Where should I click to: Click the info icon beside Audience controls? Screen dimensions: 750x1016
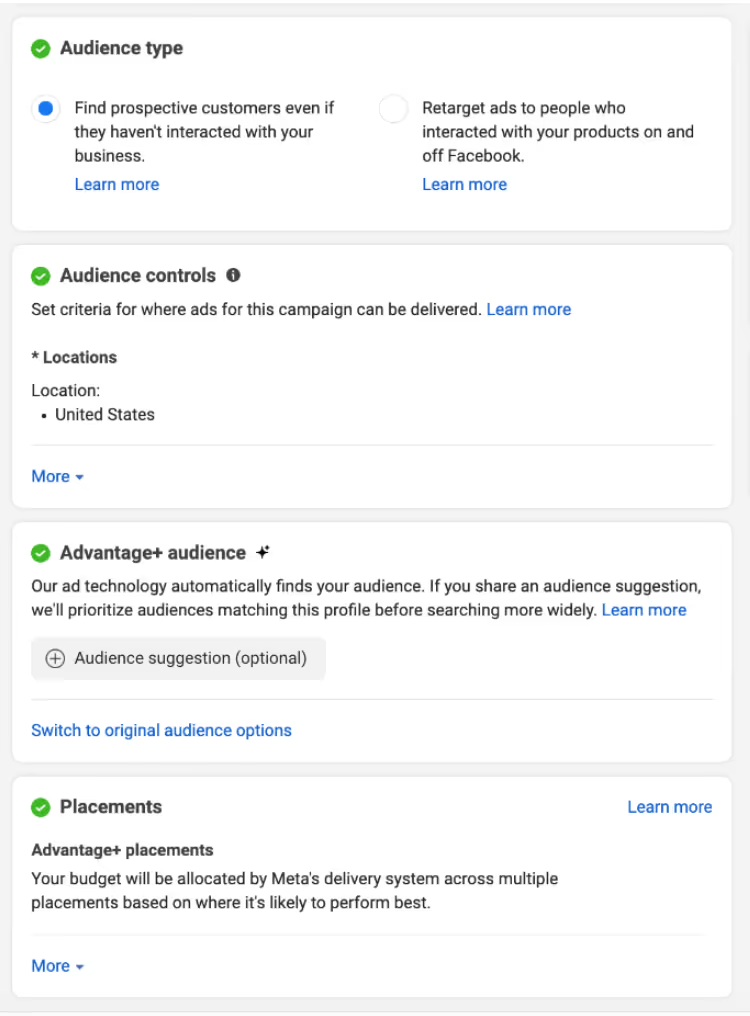233,275
